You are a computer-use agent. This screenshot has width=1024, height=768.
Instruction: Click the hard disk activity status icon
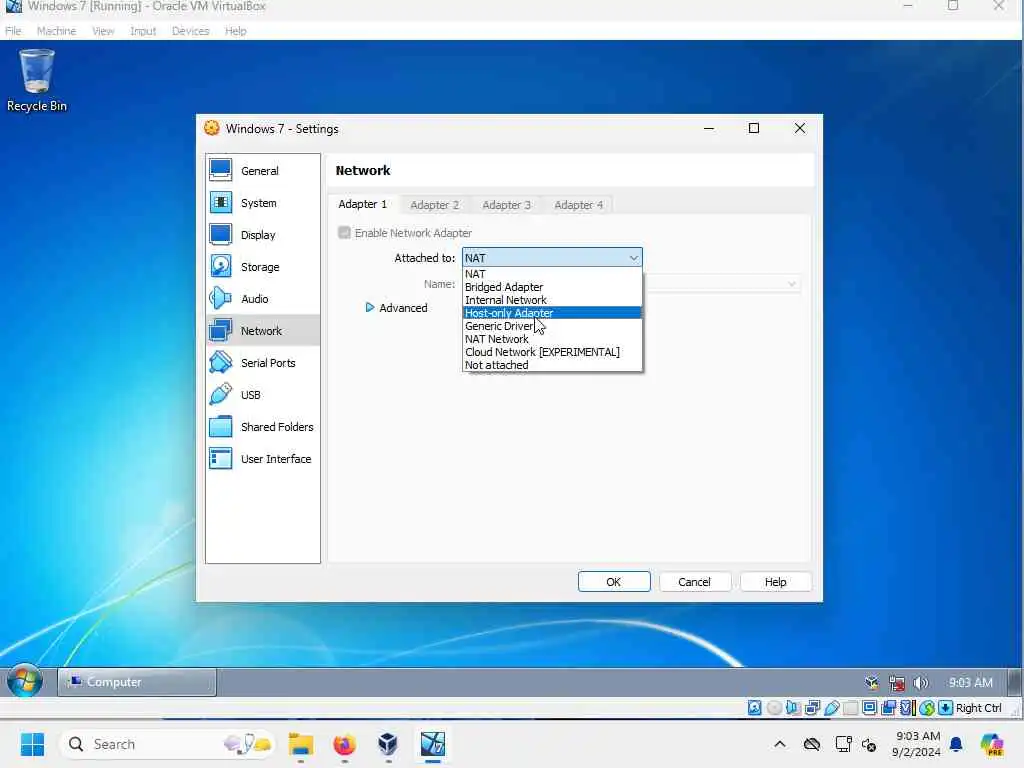754,708
